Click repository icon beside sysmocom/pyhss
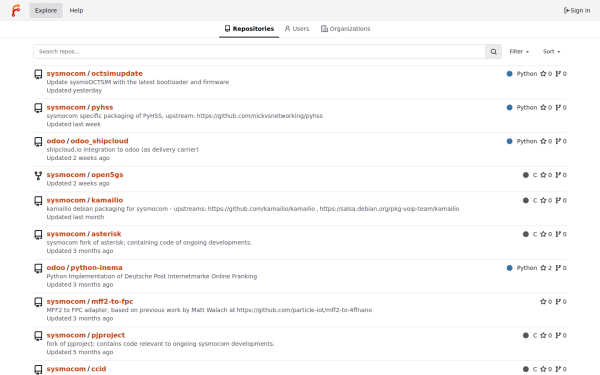This screenshot has width=600, height=375. click(x=38, y=108)
